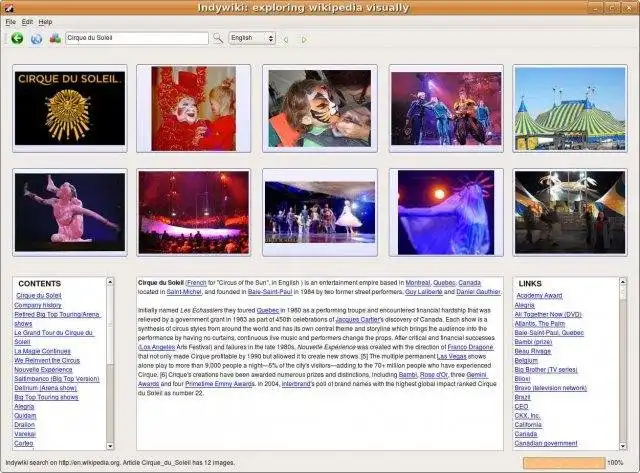Open the contortionist thumbnail
Viewport: 640px width, 473px height.
(70, 212)
